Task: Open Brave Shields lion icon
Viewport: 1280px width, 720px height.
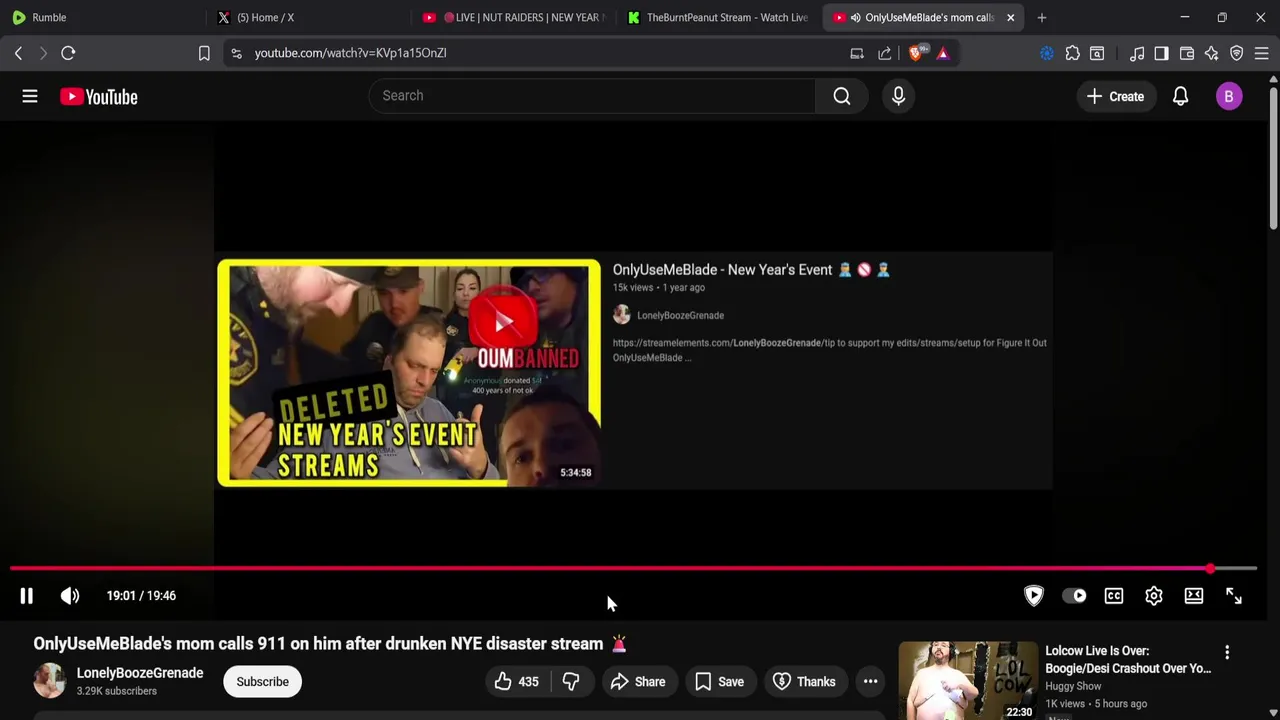Action: tap(917, 53)
